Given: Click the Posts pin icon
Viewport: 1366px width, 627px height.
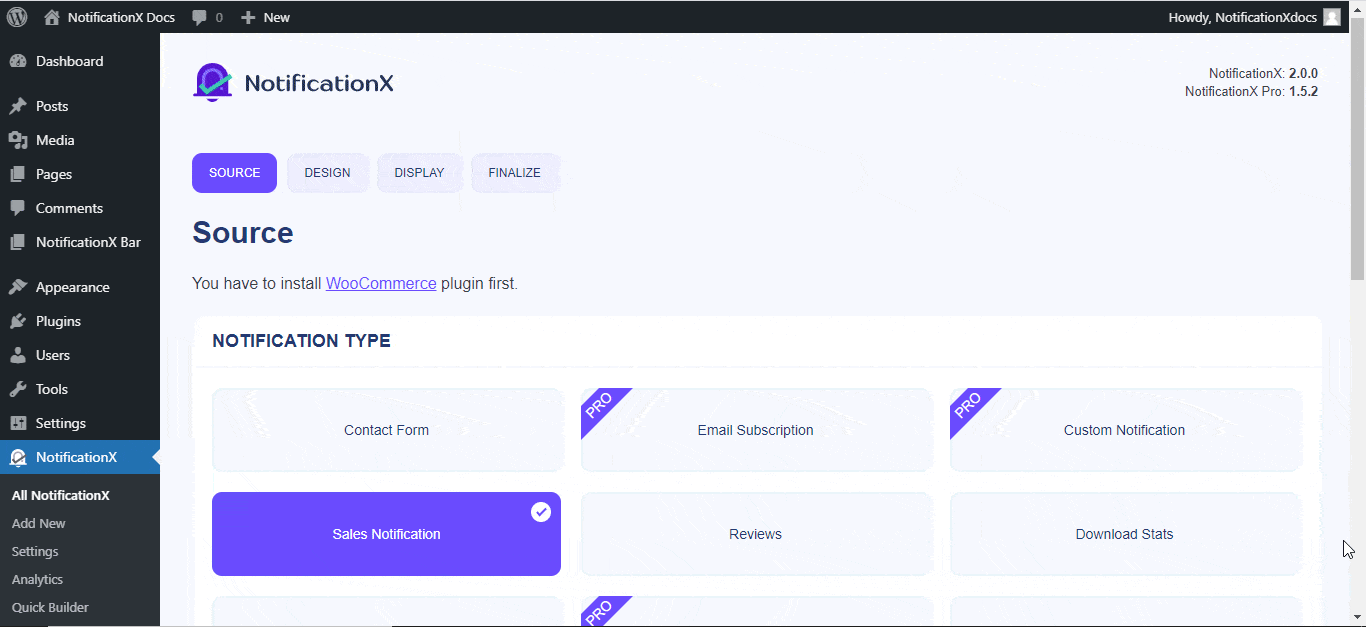Looking at the screenshot, I should pos(18,106).
